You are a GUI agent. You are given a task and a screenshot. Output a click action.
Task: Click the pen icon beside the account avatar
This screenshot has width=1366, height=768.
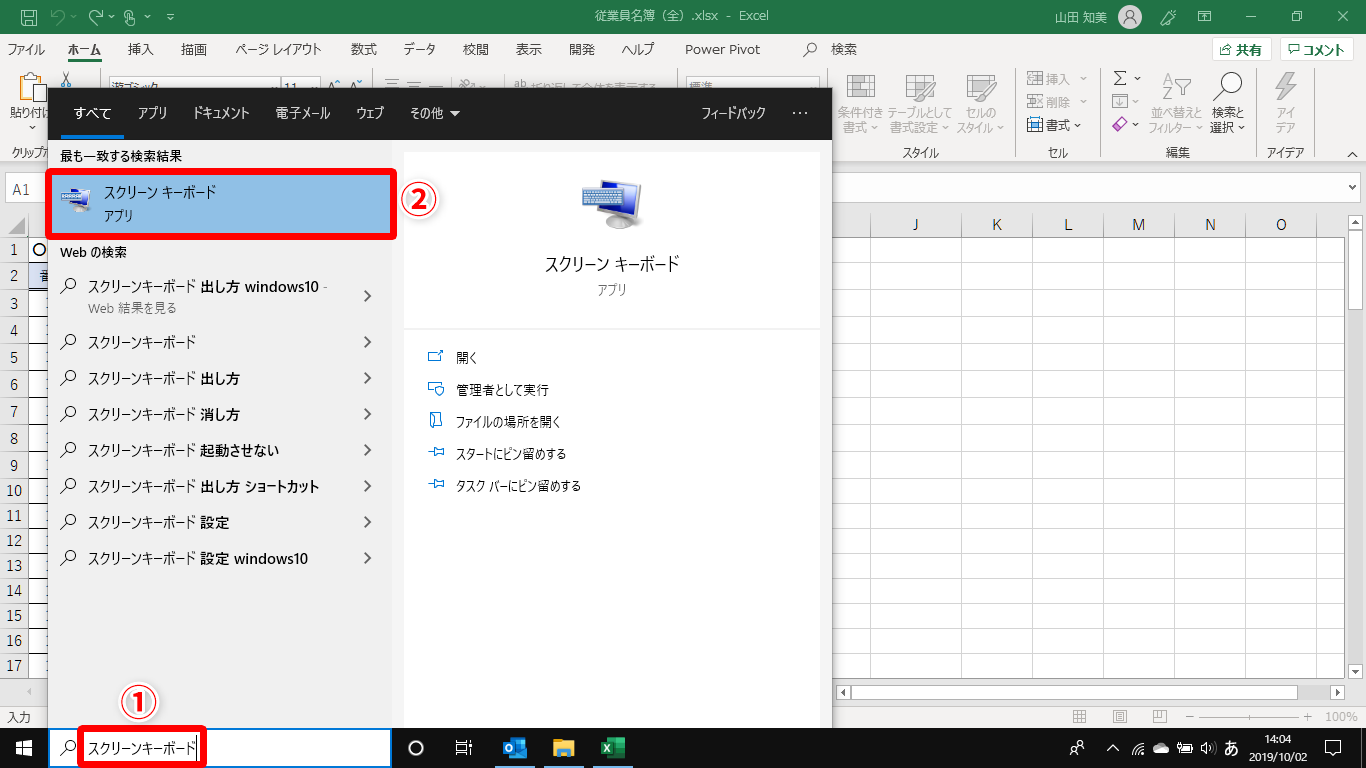[x=1167, y=17]
